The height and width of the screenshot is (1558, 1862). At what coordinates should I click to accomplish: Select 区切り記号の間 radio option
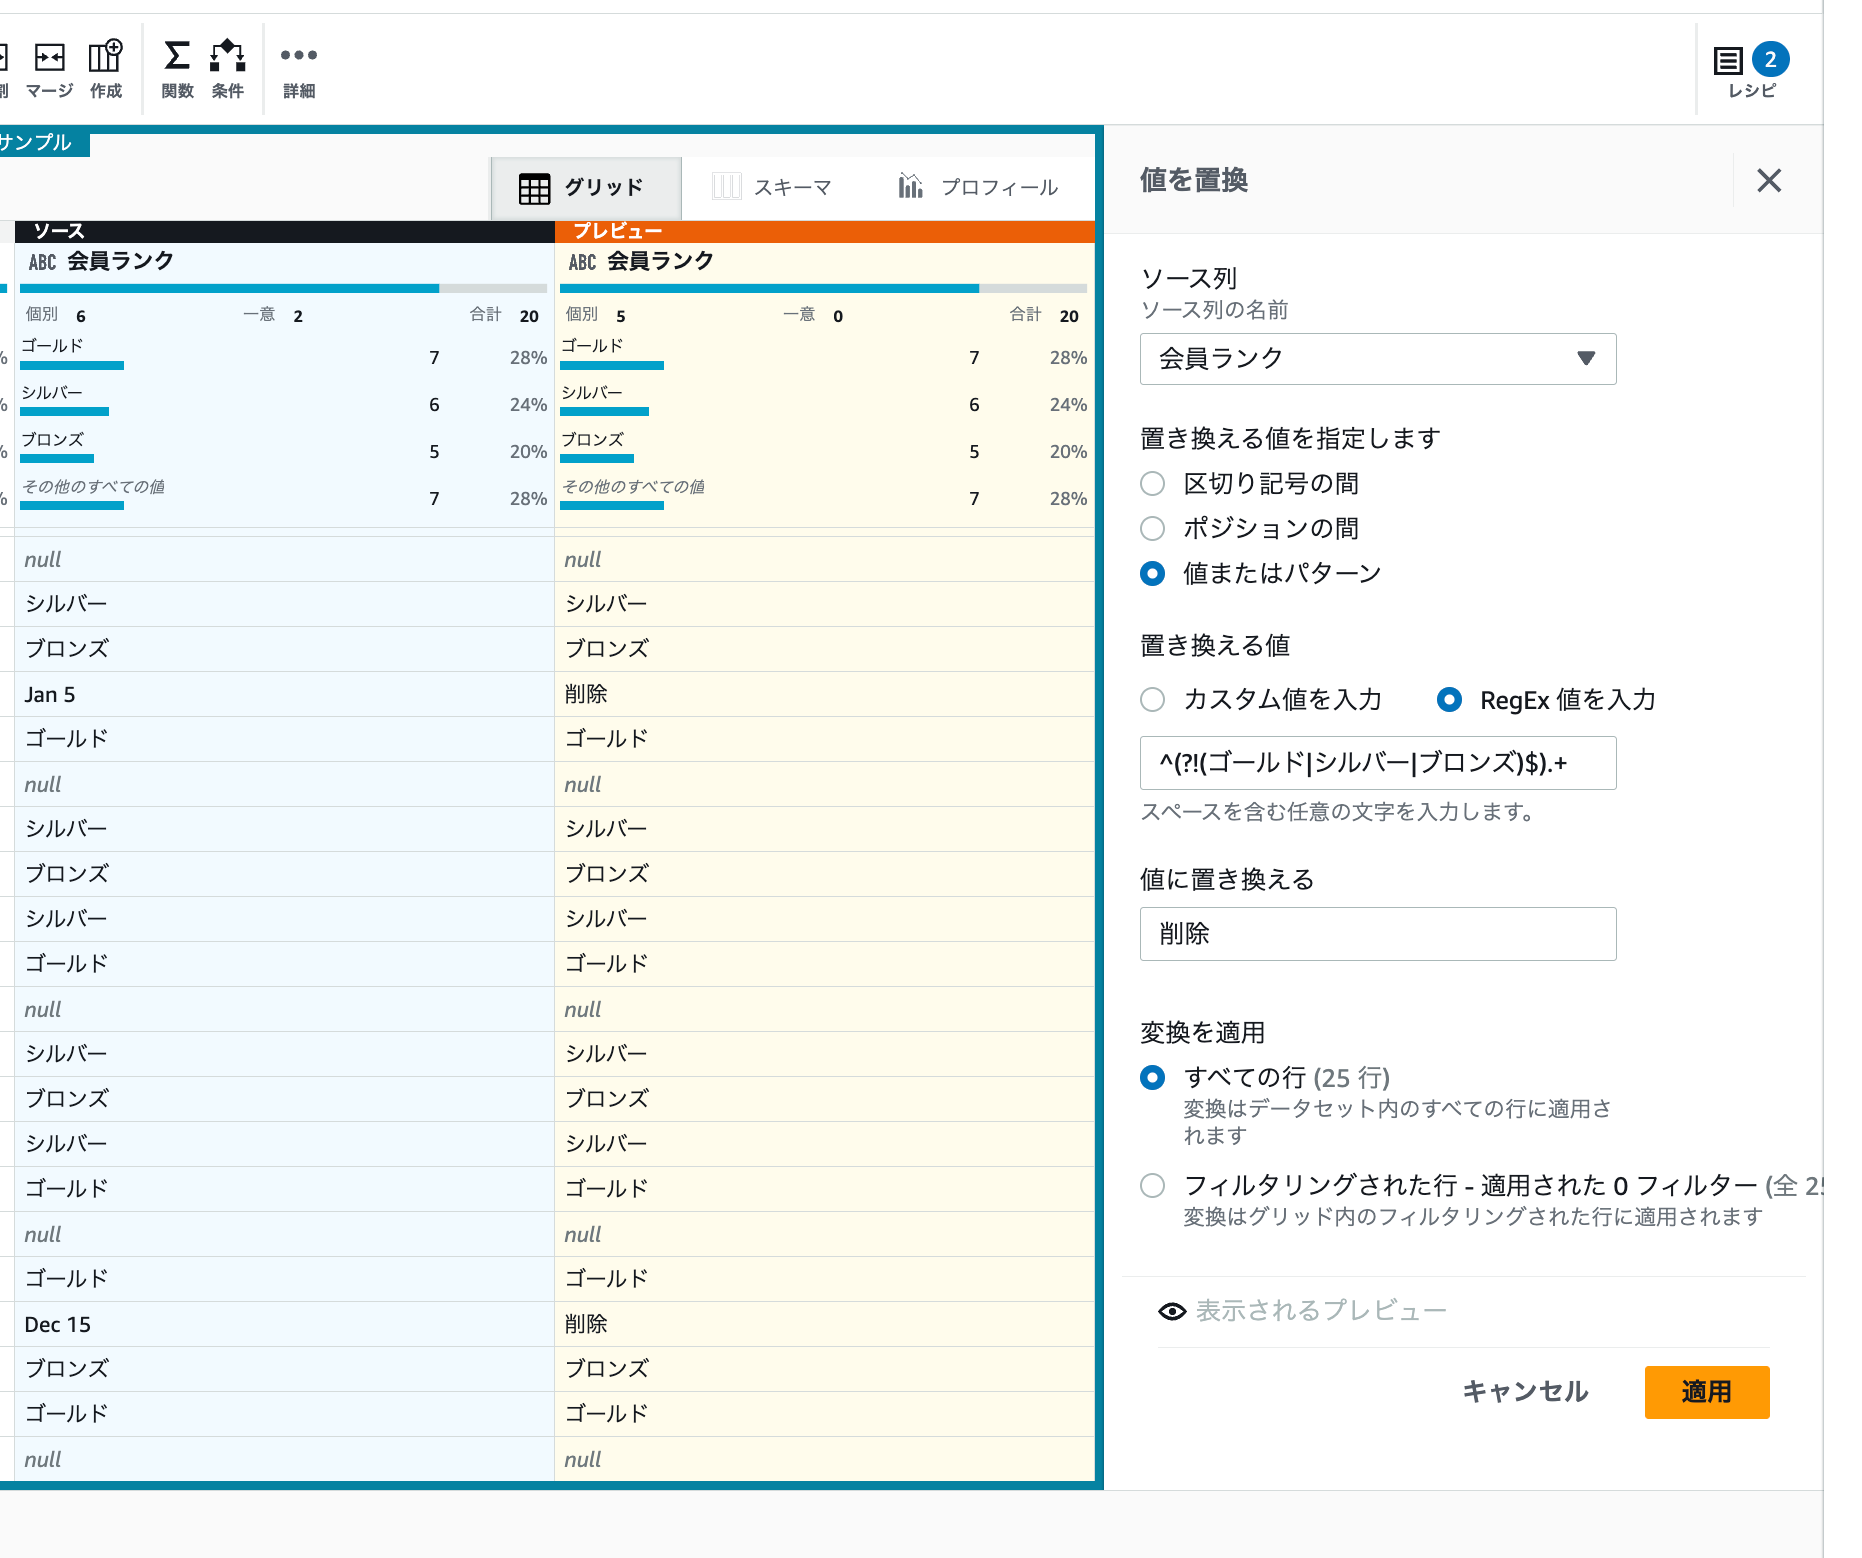coord(1153,484)
